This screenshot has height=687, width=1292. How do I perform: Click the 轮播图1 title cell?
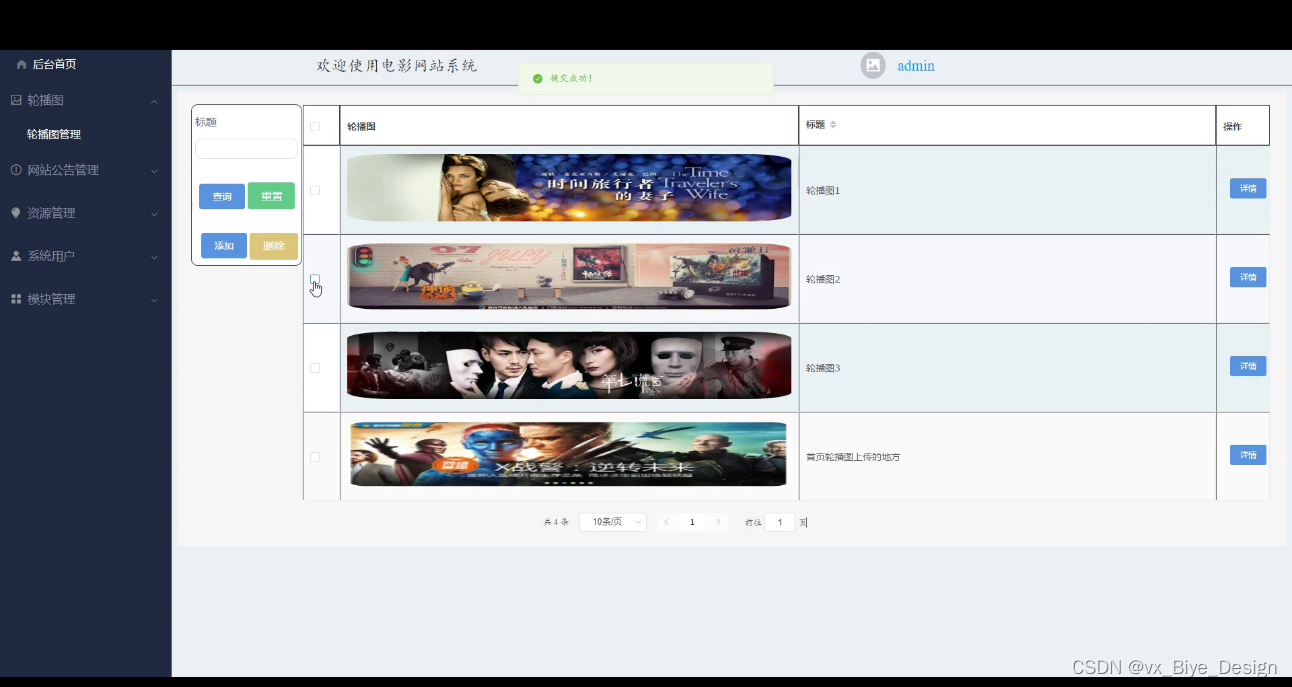click(1007, 190)
